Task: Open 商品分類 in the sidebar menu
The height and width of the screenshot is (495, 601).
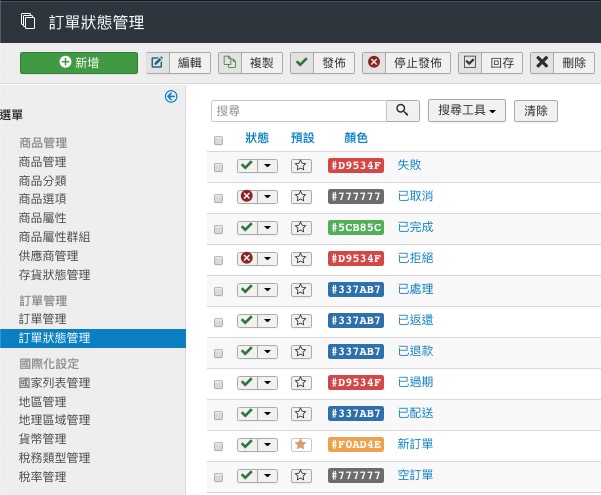Action: point(42,181)
